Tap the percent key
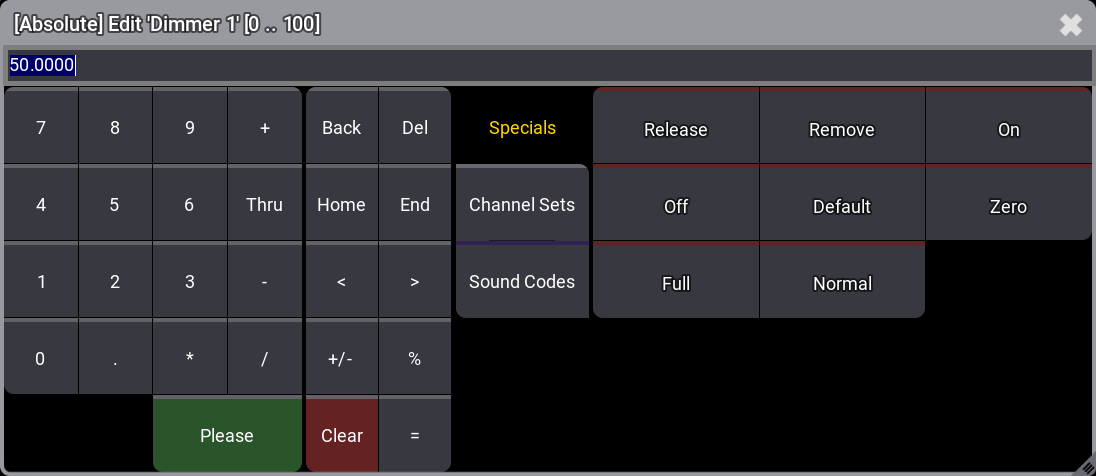Screen dimensions: 1096x476 pos(414,359)
